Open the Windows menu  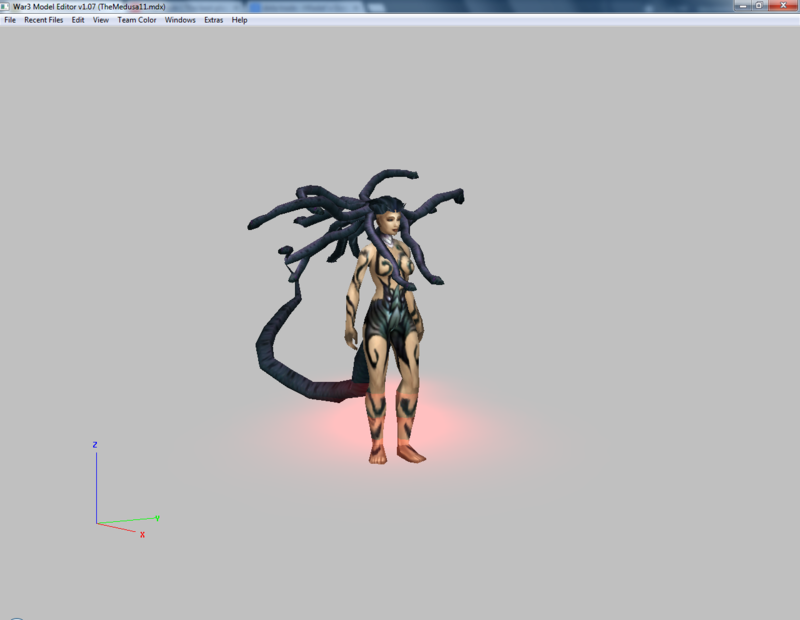(x=180, y=20)
